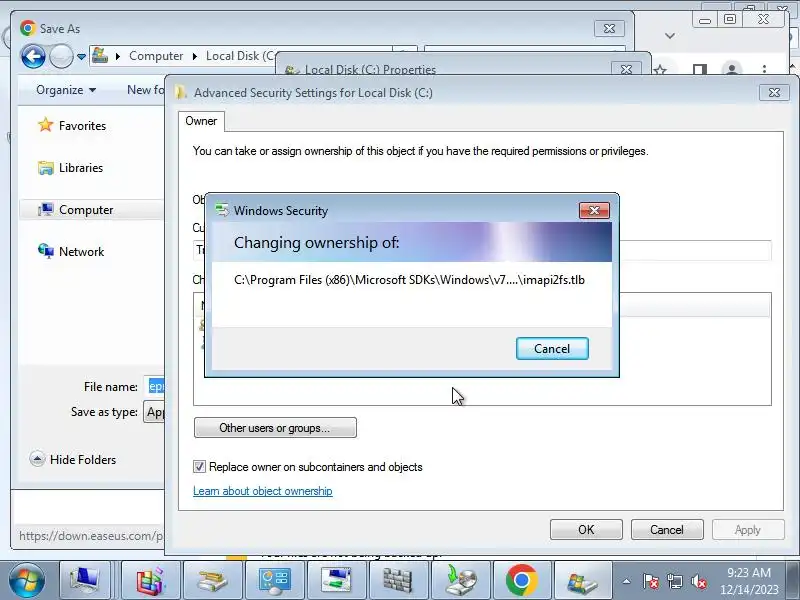Go back in Save As dialog

(34, 56)
